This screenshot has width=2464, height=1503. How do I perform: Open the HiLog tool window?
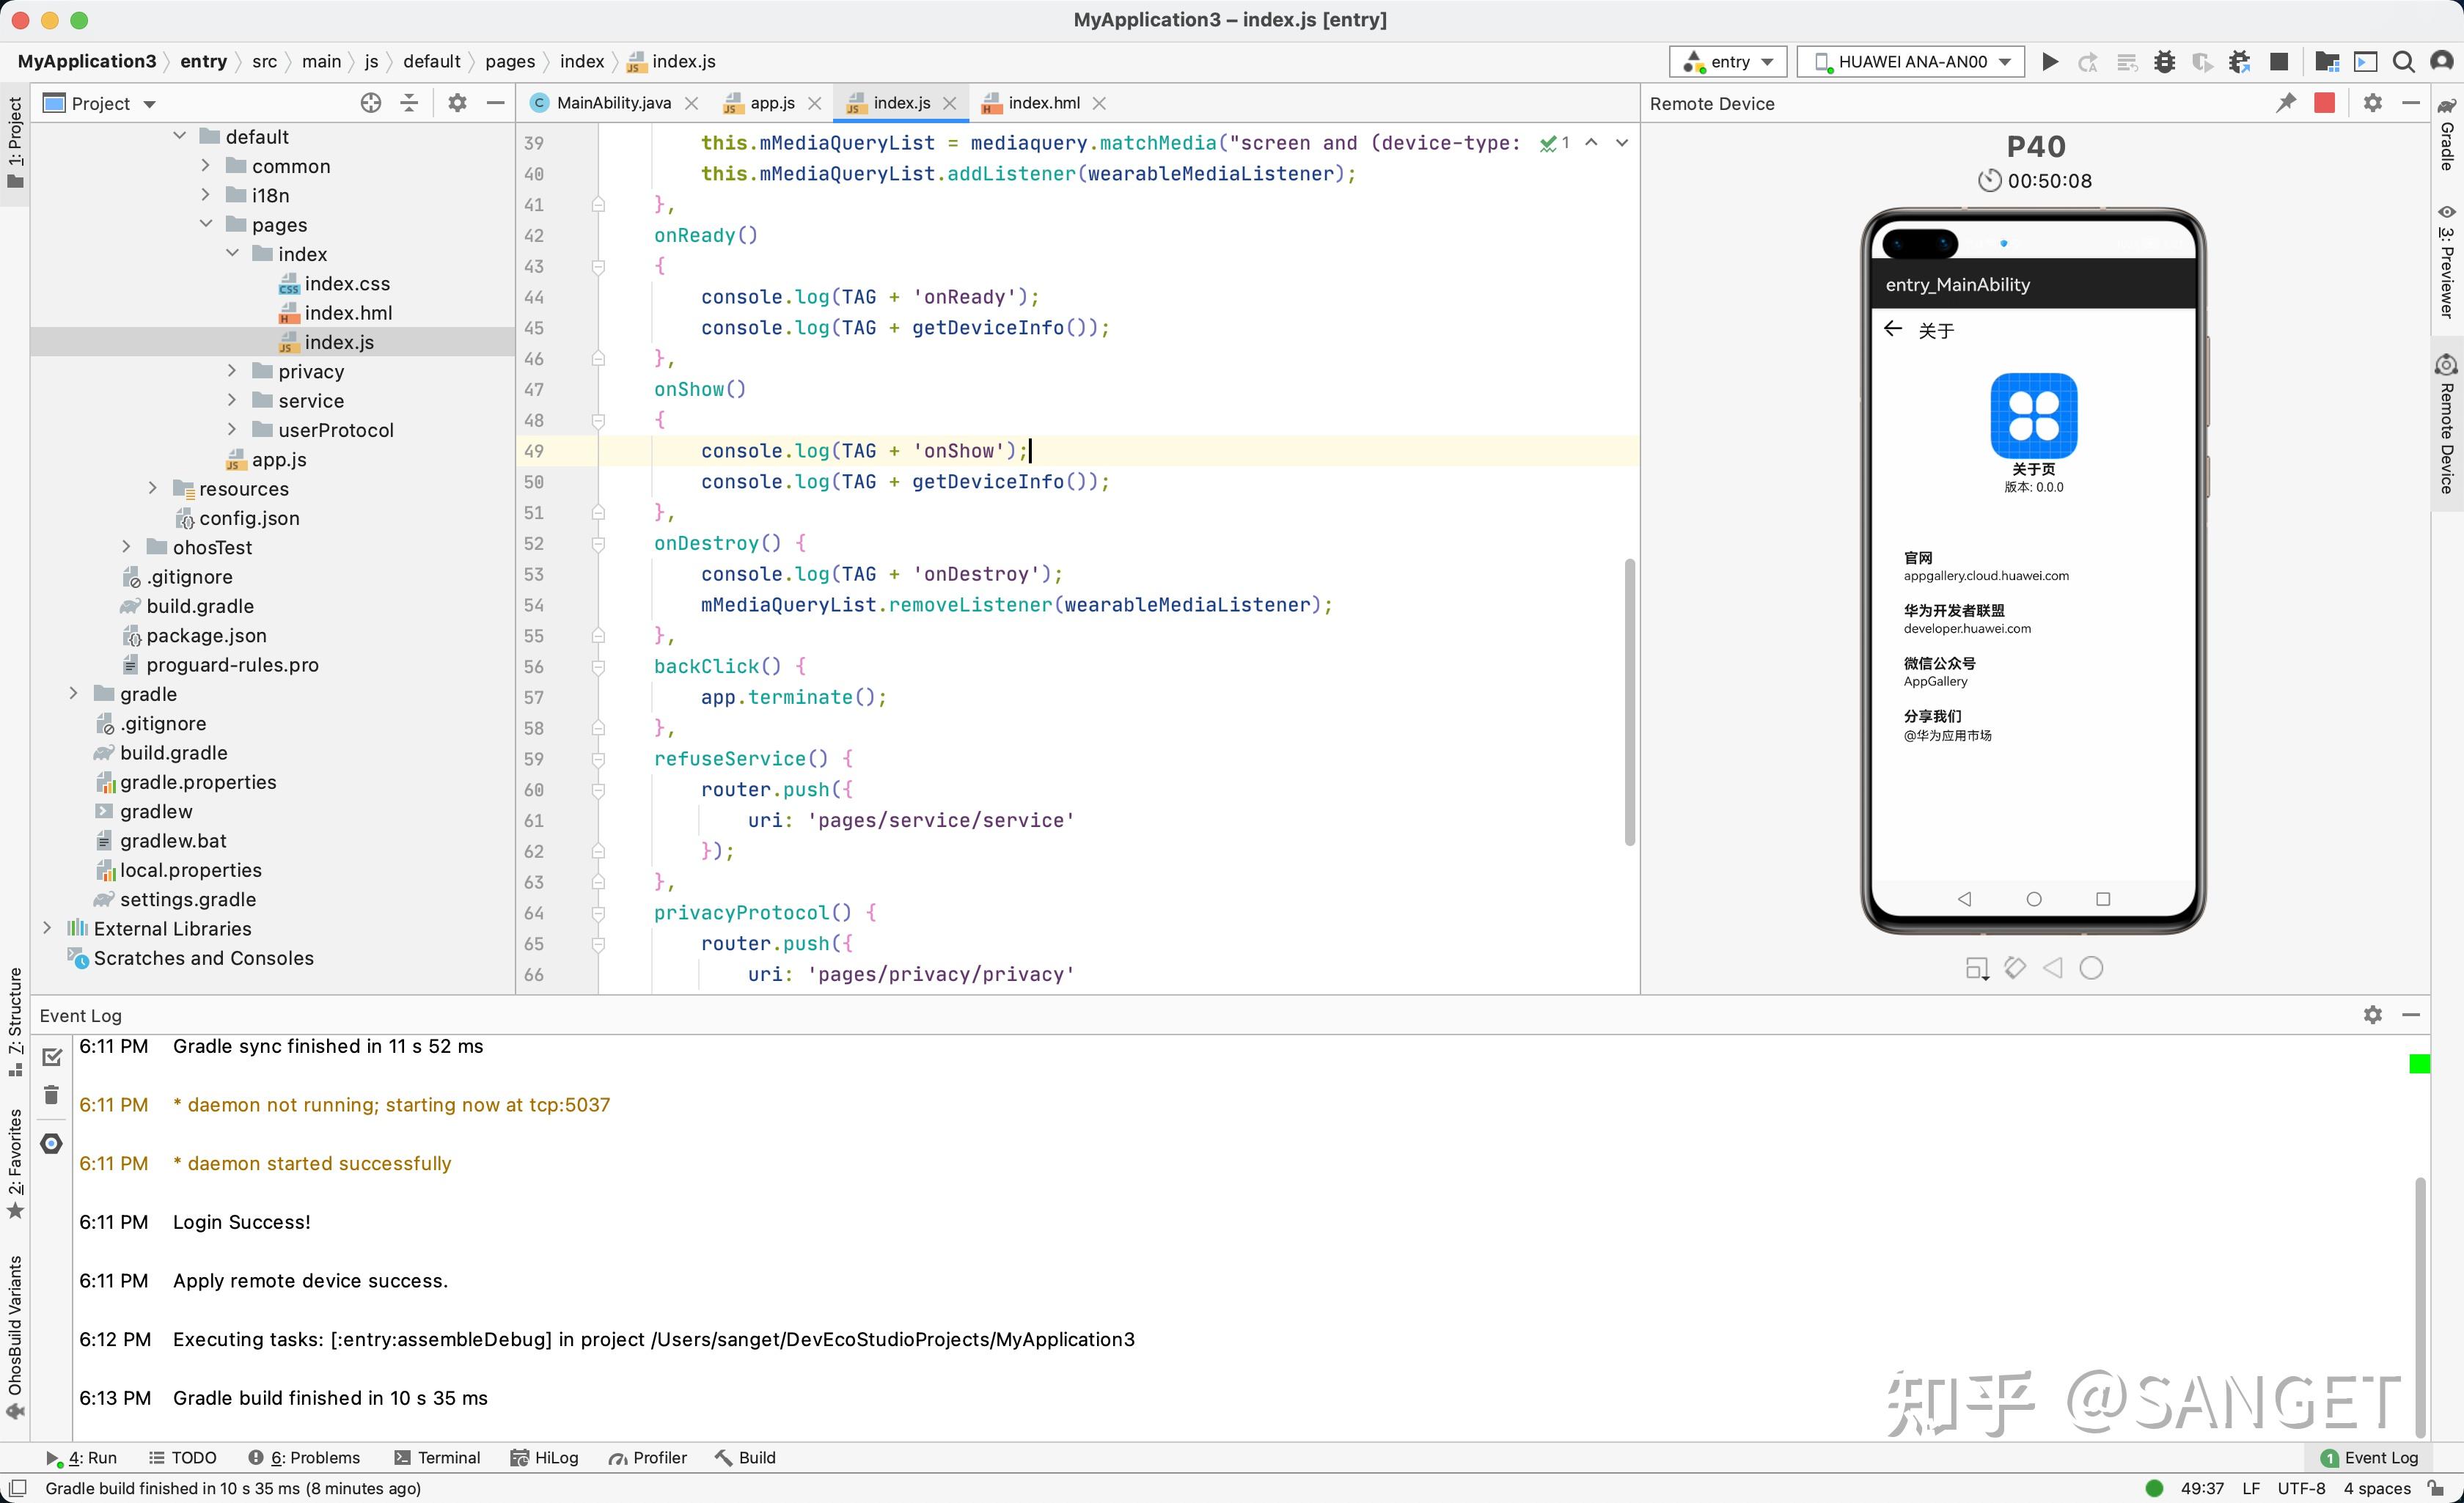click(x=545, y=1457)
